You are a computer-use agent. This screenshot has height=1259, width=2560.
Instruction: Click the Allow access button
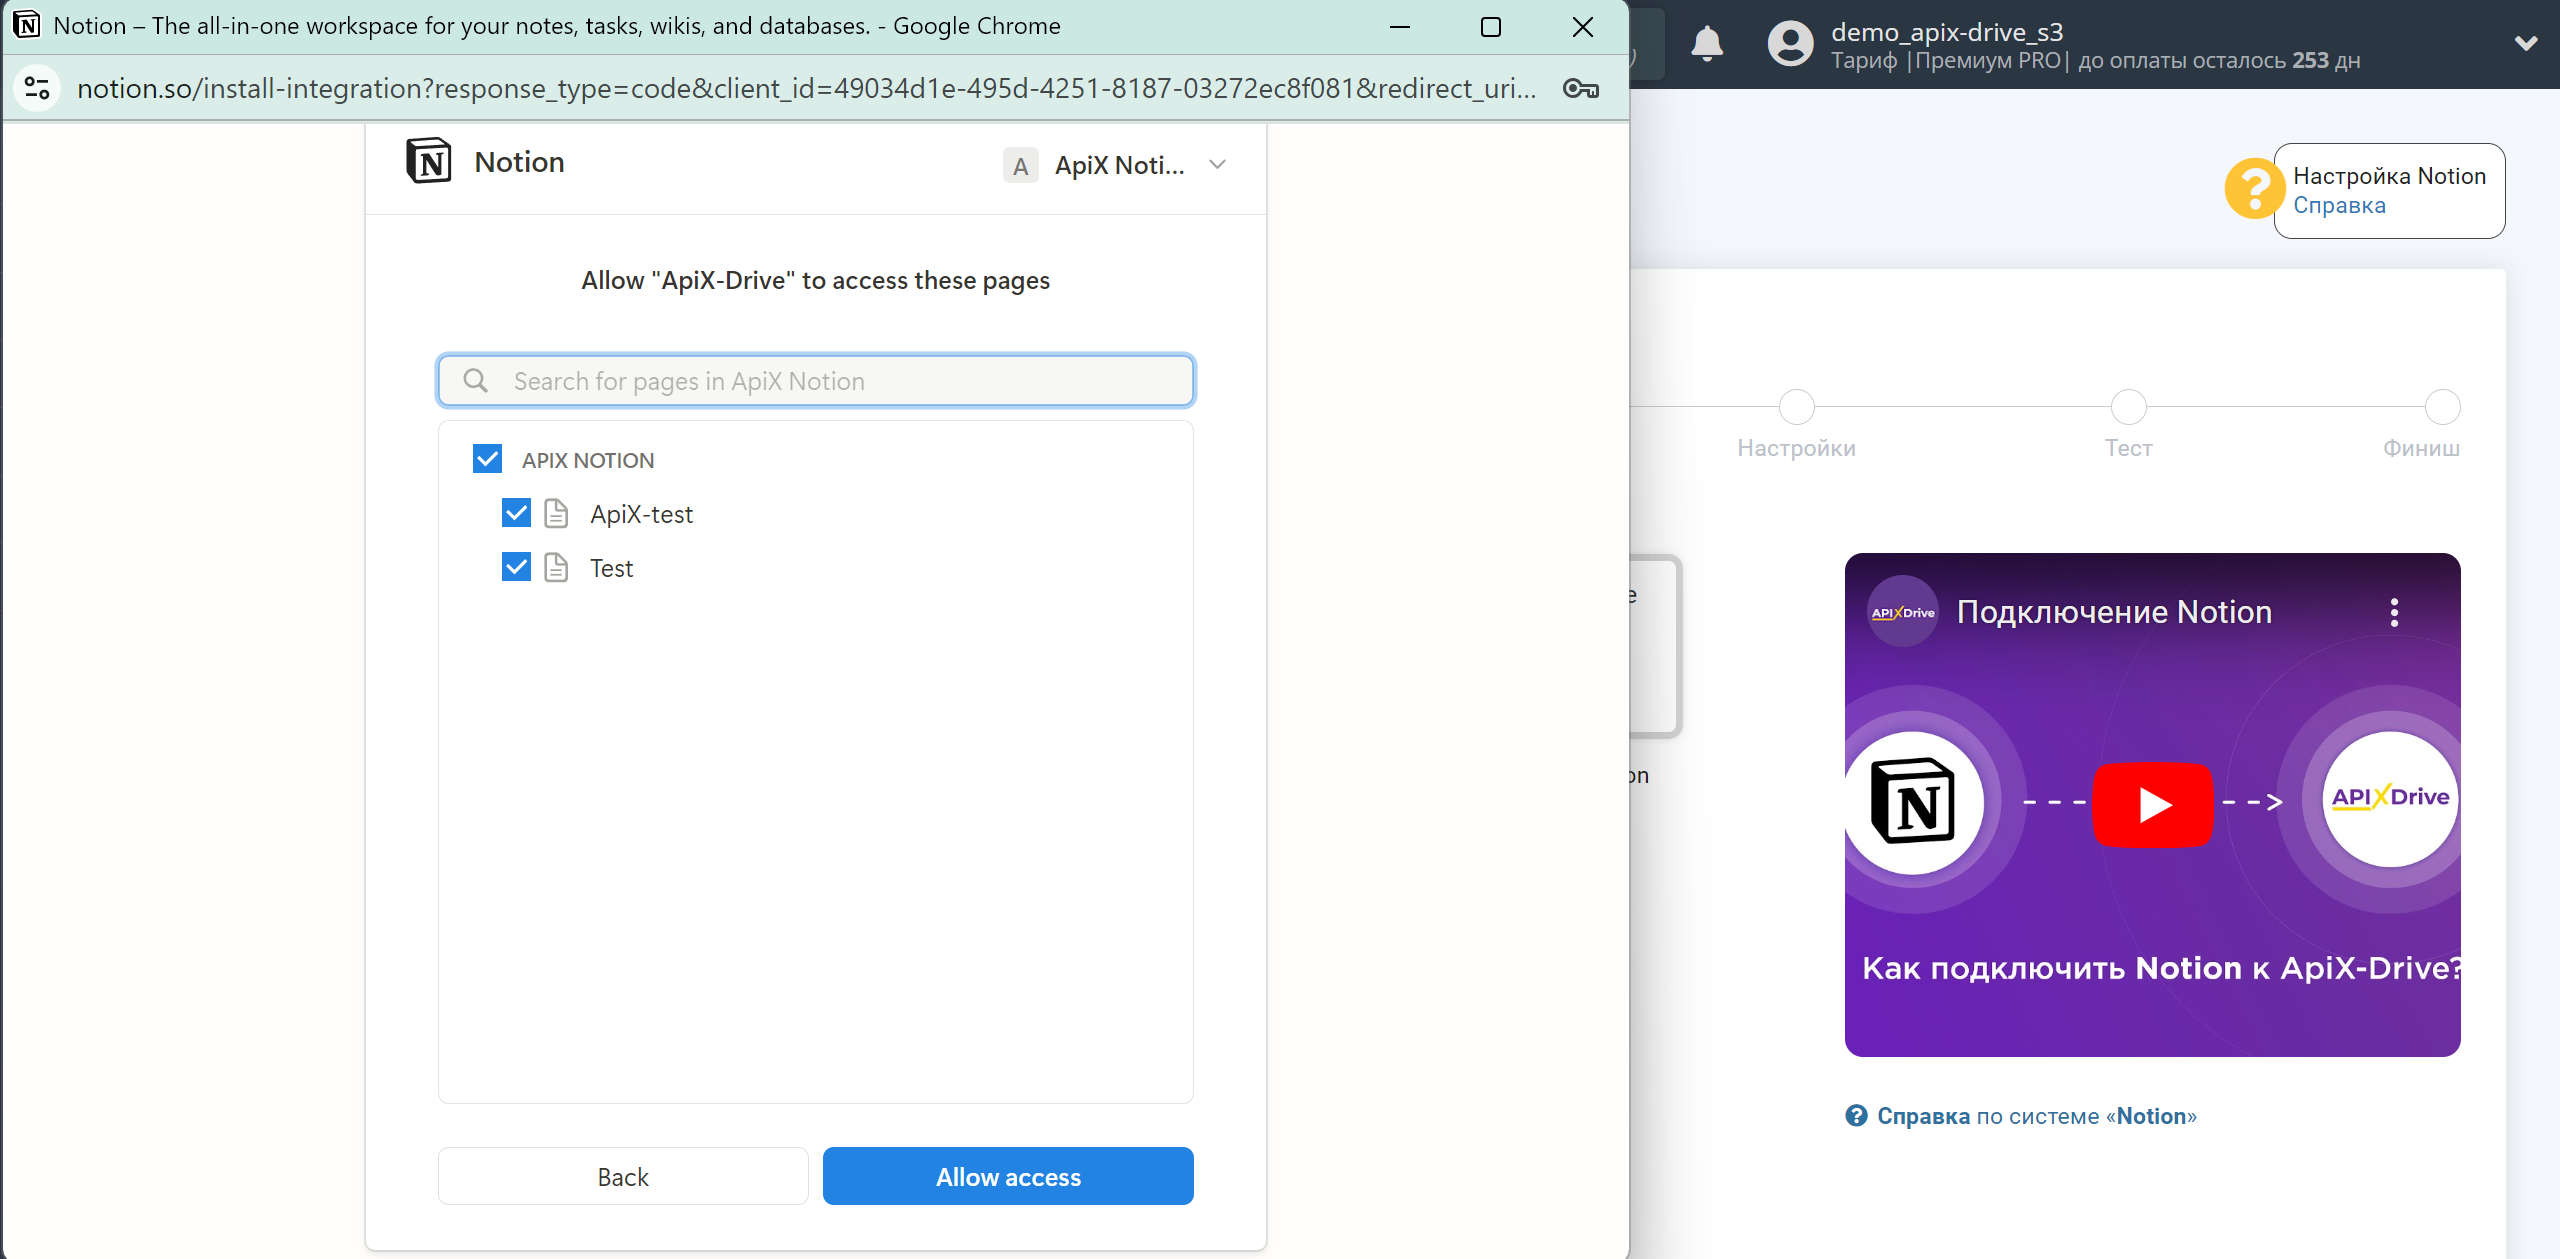tap(1008, 1176)
